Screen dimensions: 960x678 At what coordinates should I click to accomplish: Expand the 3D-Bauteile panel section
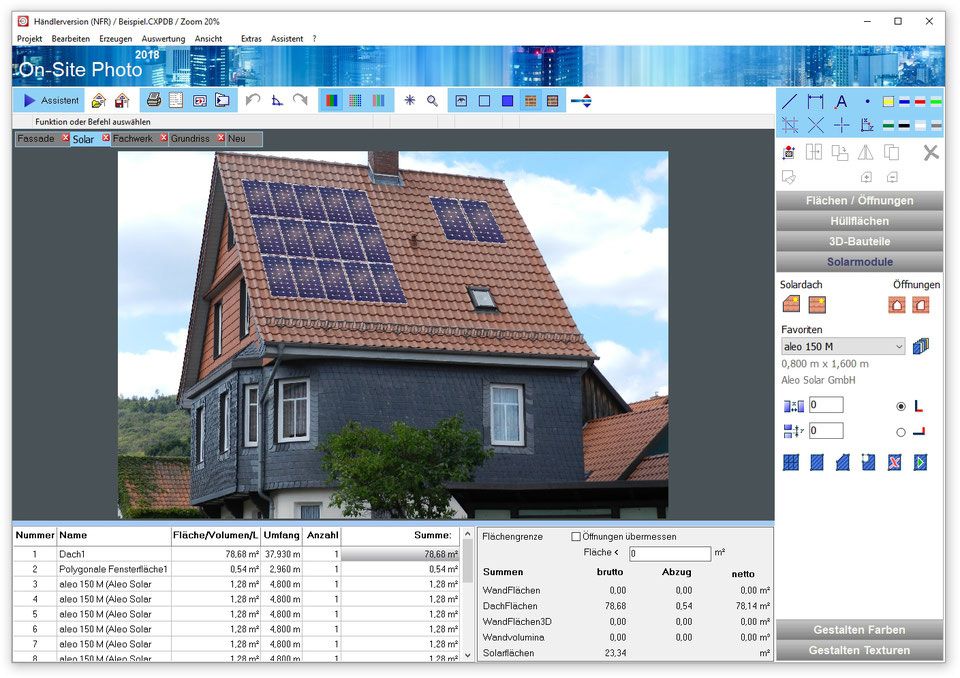coord(858,241)
